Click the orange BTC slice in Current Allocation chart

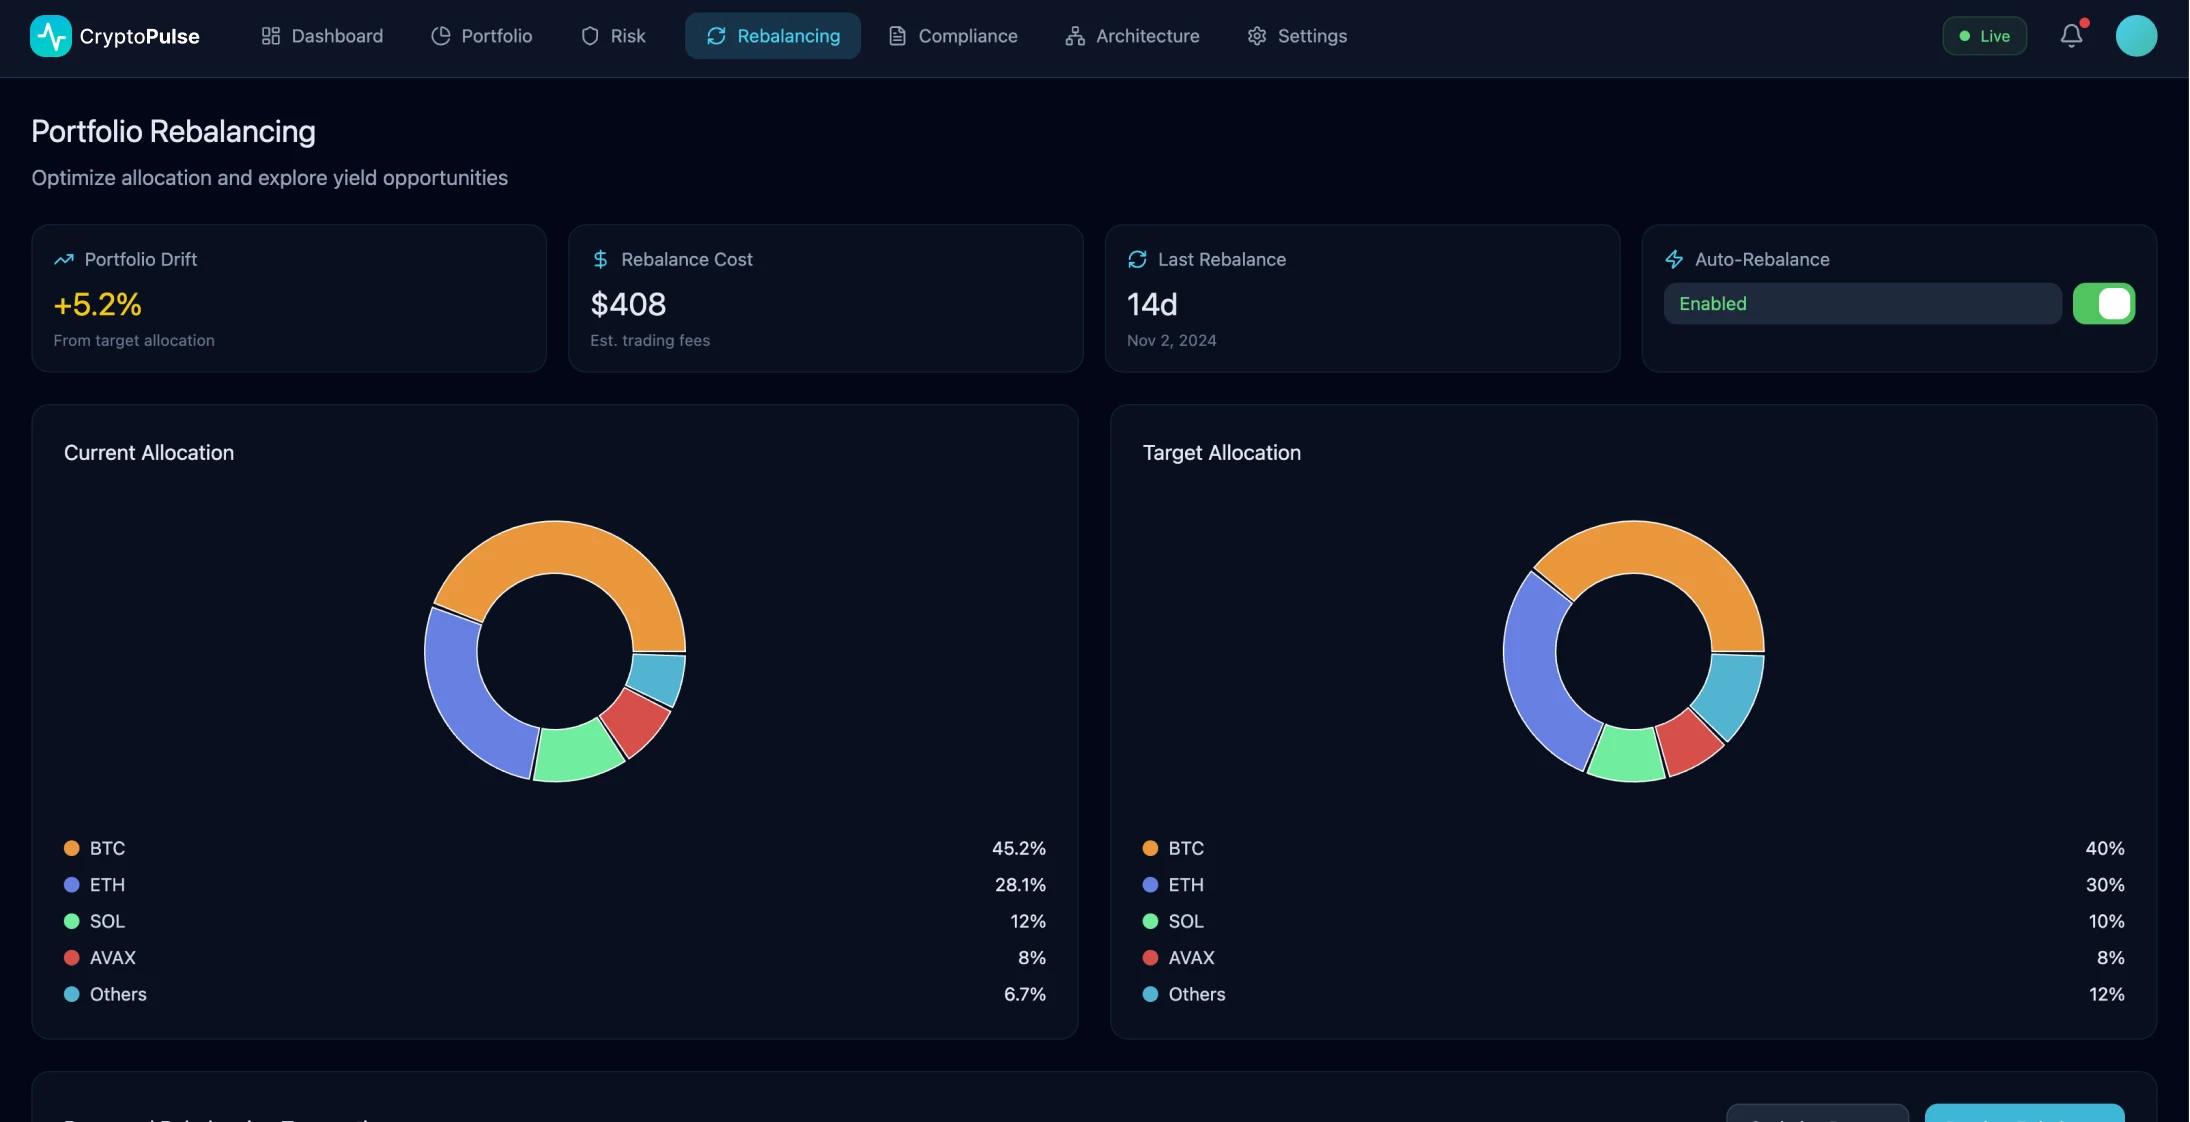pos(557,545)
